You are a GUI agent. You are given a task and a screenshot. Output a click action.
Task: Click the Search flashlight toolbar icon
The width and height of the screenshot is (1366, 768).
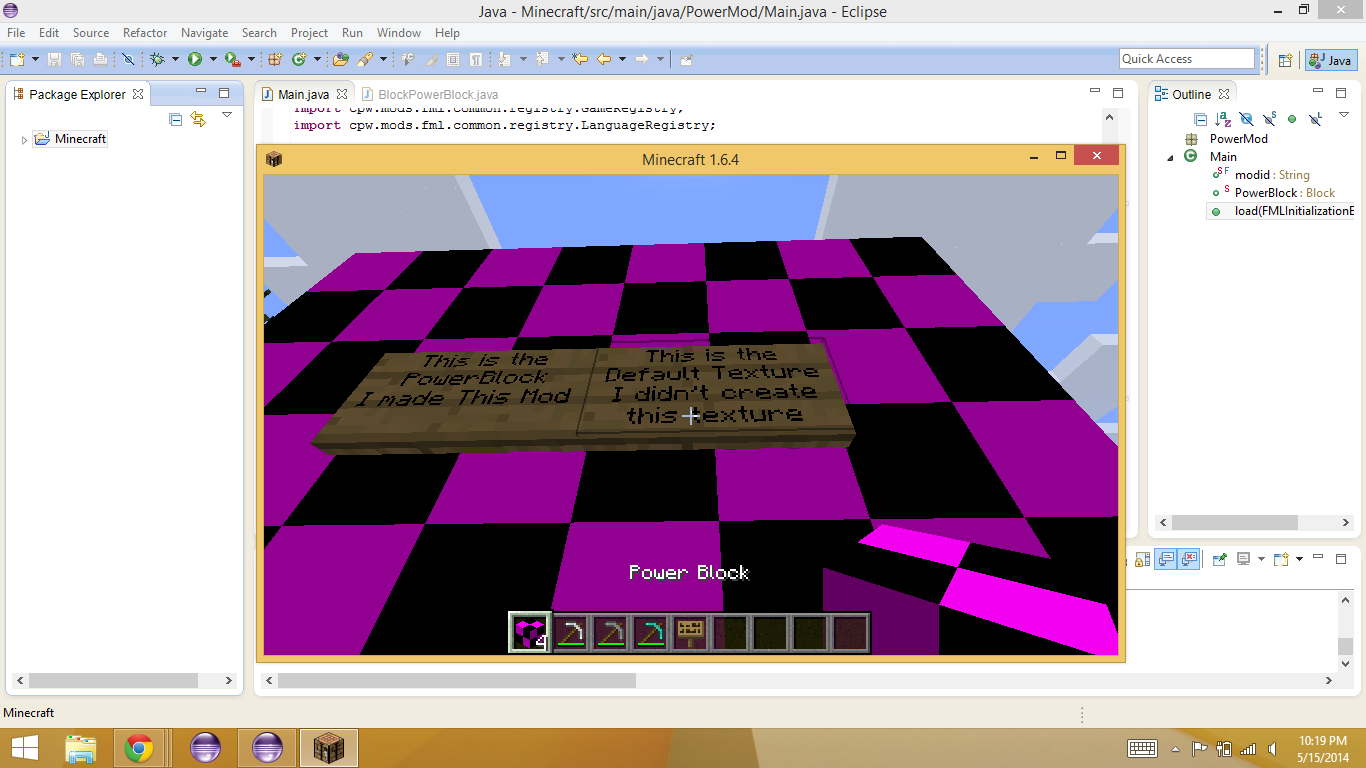[365, 59]
